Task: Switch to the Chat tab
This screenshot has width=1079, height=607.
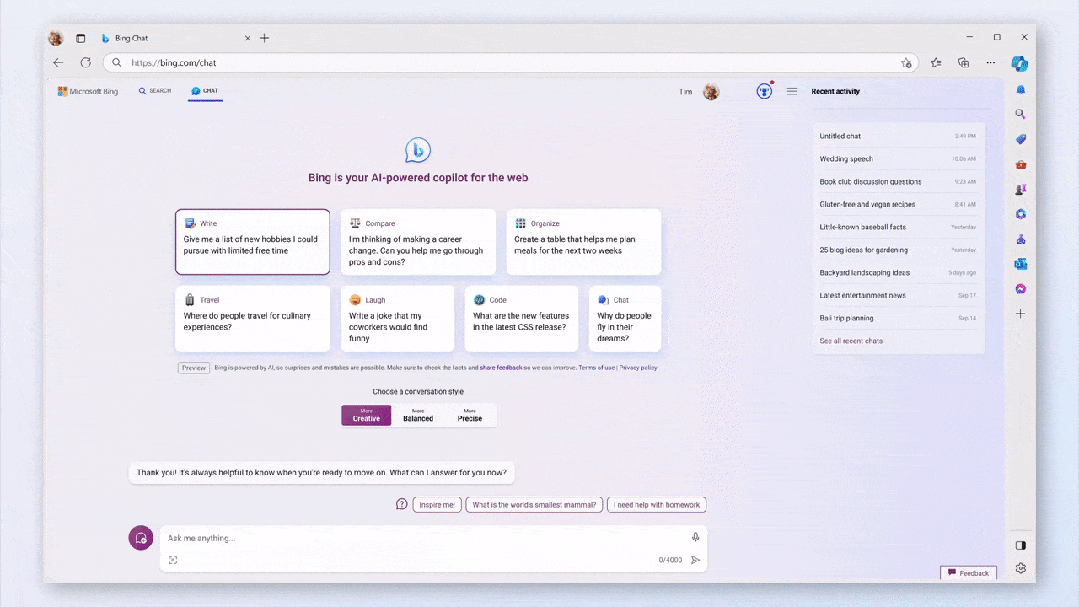Action: pyautogui.click(x=205, y=91)
